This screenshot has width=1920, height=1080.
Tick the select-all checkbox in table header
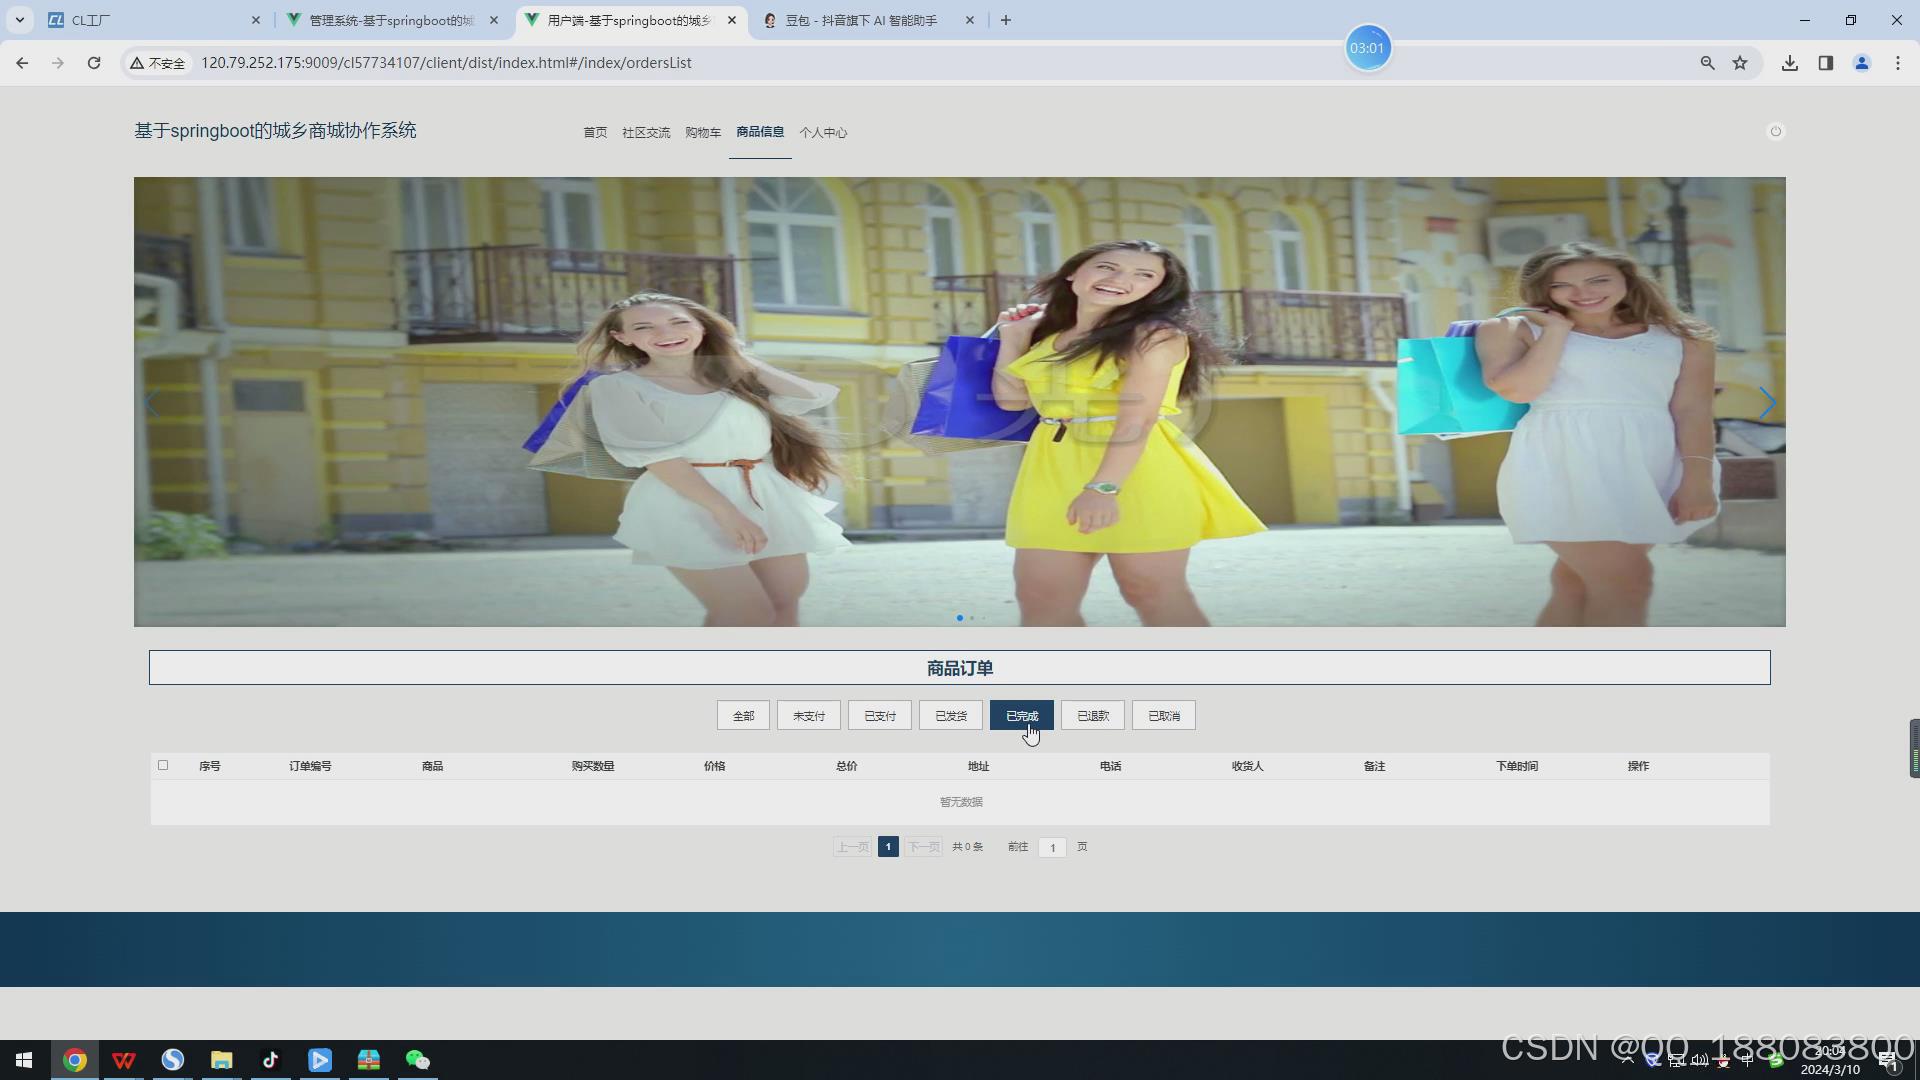tap(163, 765)
